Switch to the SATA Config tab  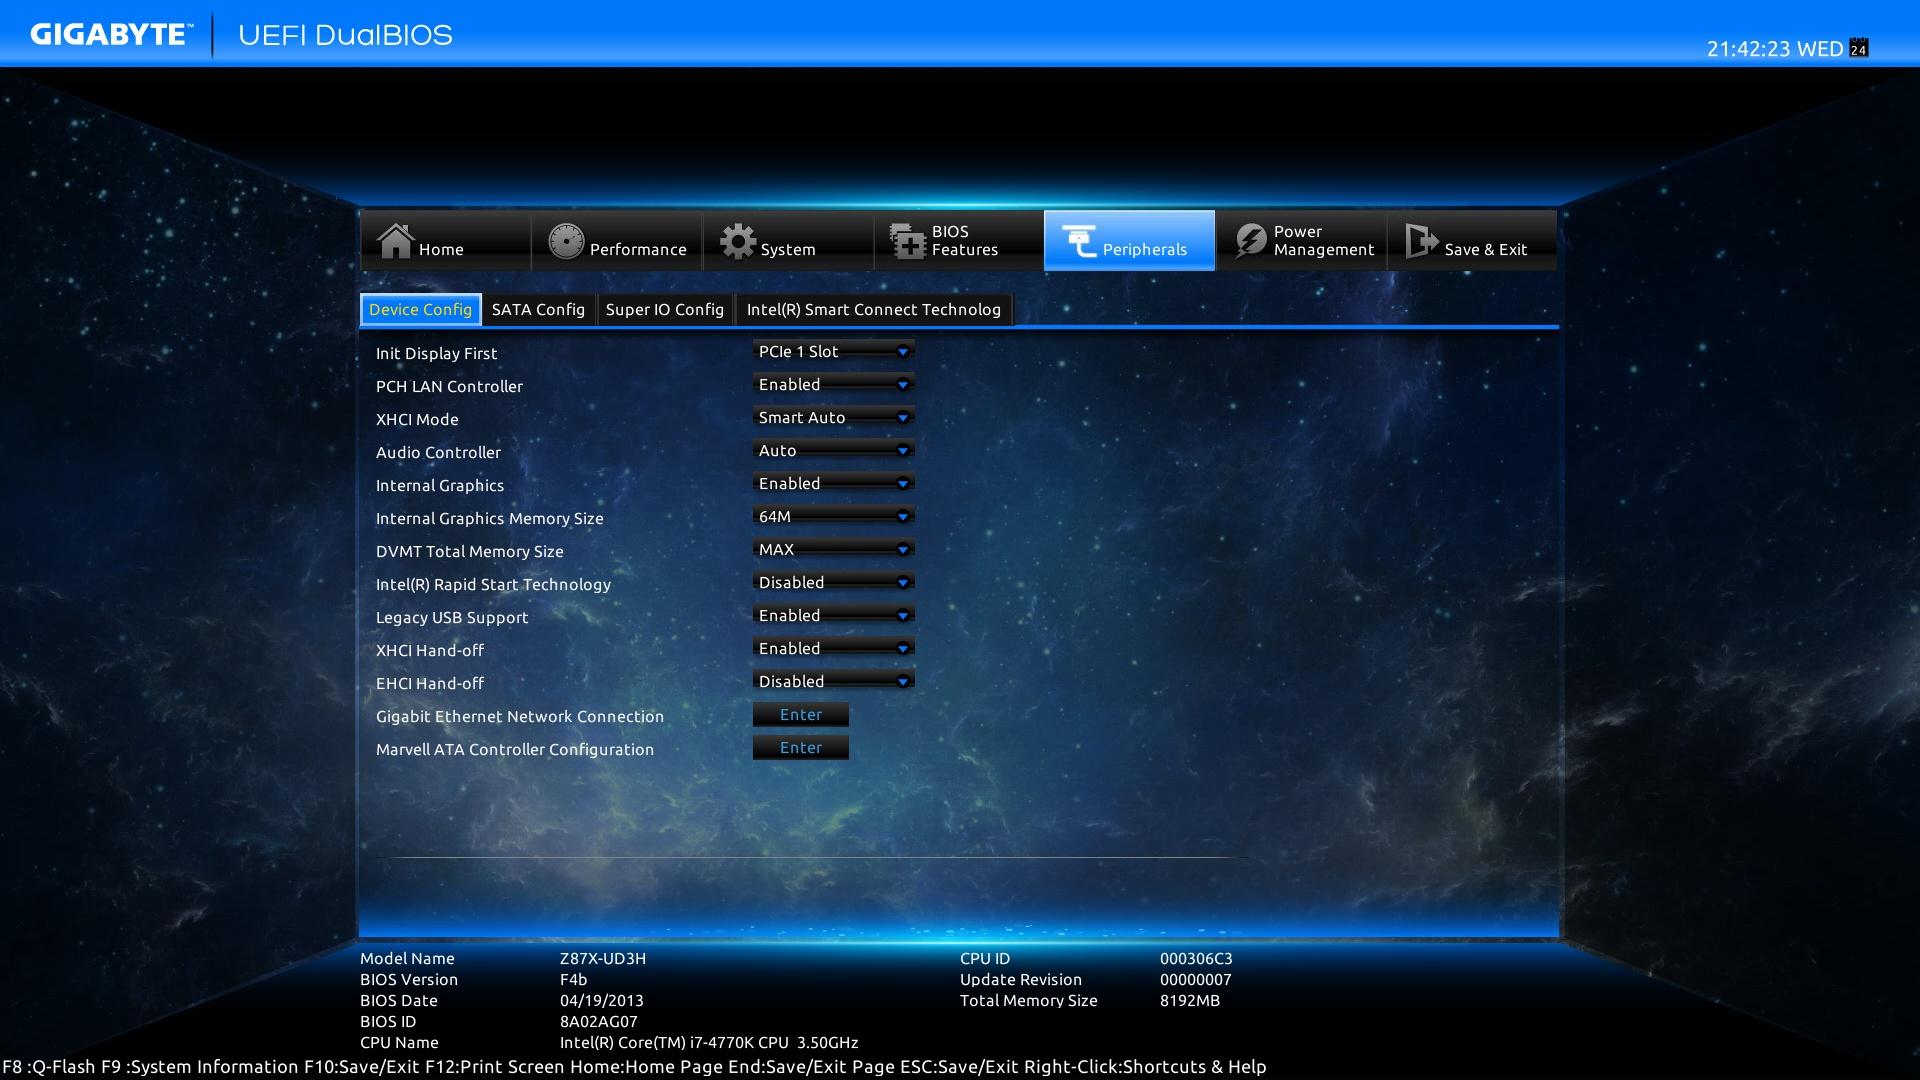538,310
